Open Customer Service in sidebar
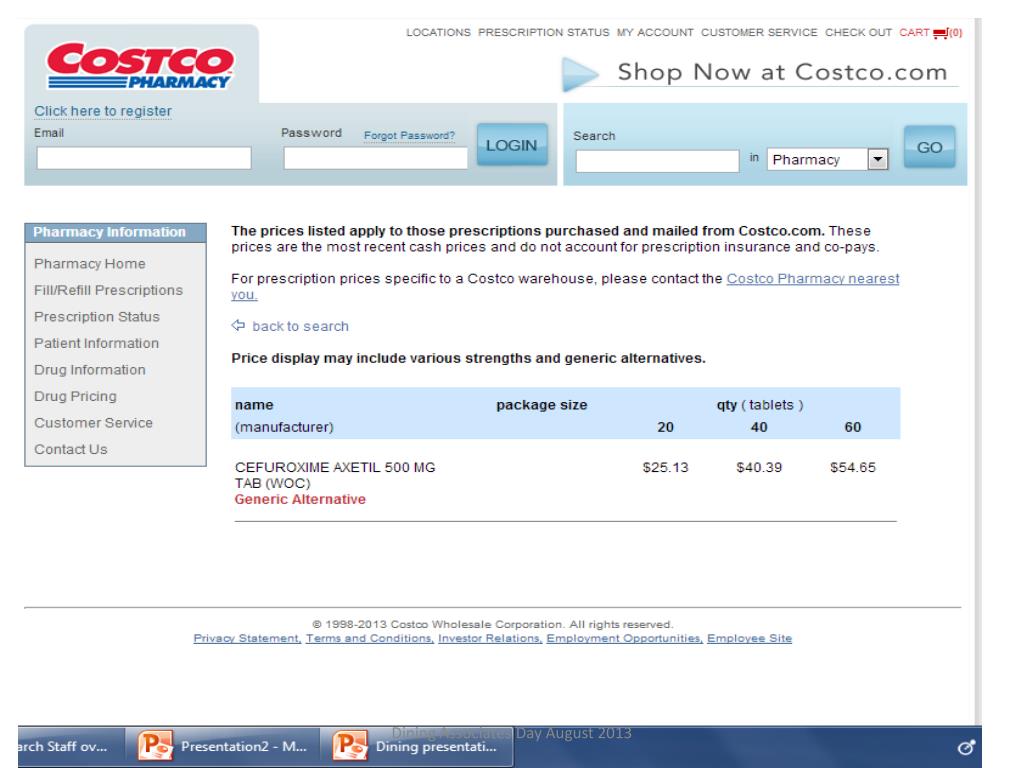The width and height of the screenshot is (1024, 768). pos(93,423)
